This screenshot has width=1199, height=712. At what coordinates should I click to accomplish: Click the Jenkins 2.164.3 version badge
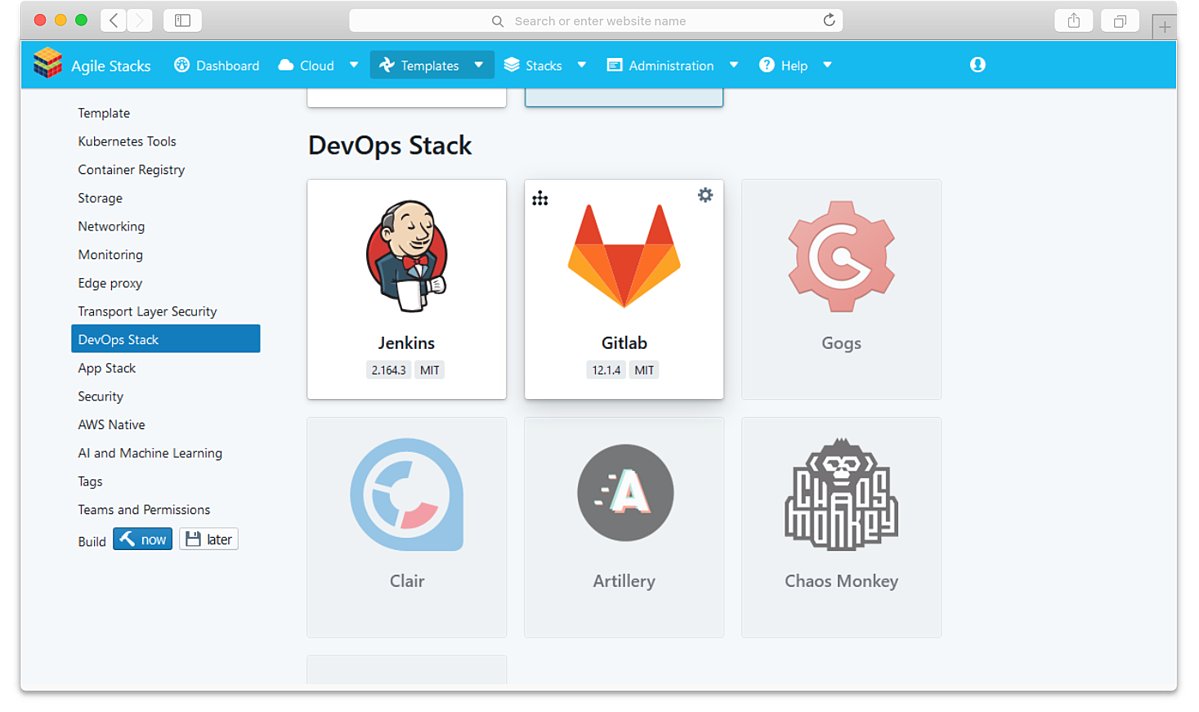click(388, 370)
